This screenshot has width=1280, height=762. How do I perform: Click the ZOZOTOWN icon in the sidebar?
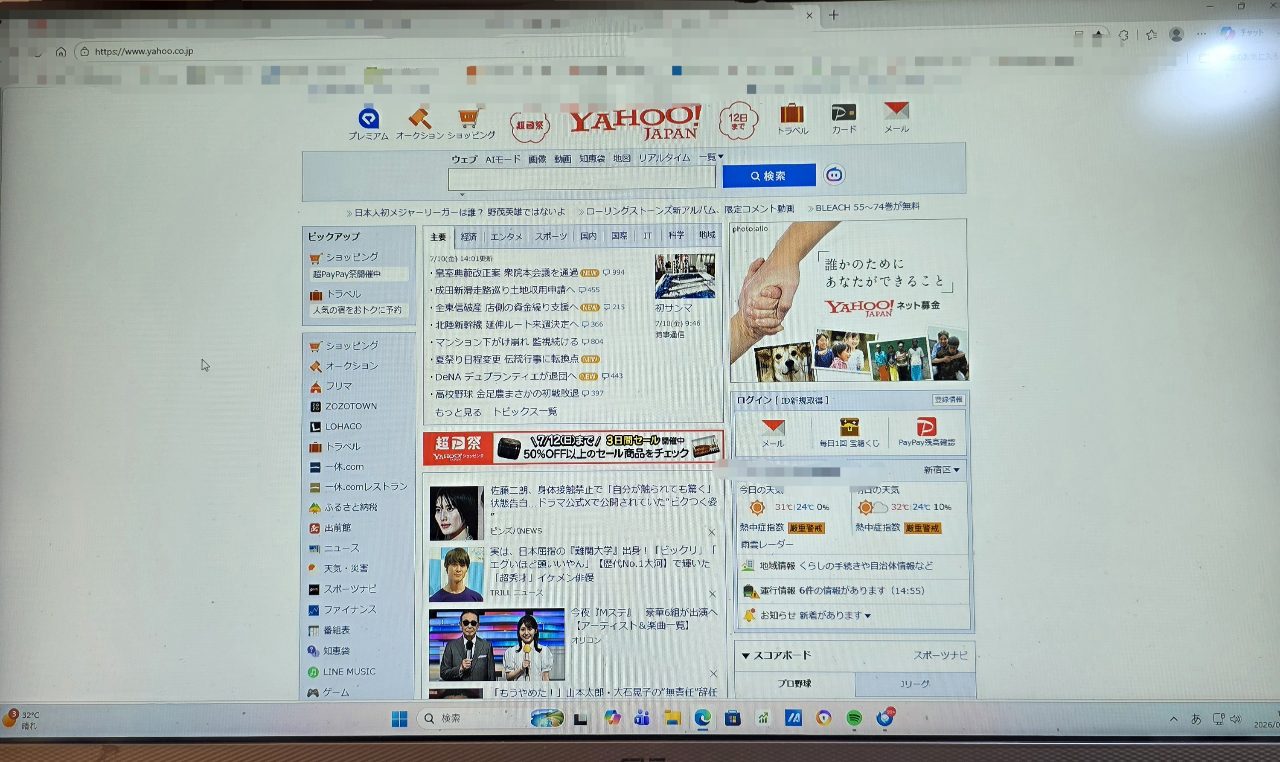click(x=314, y=407)
